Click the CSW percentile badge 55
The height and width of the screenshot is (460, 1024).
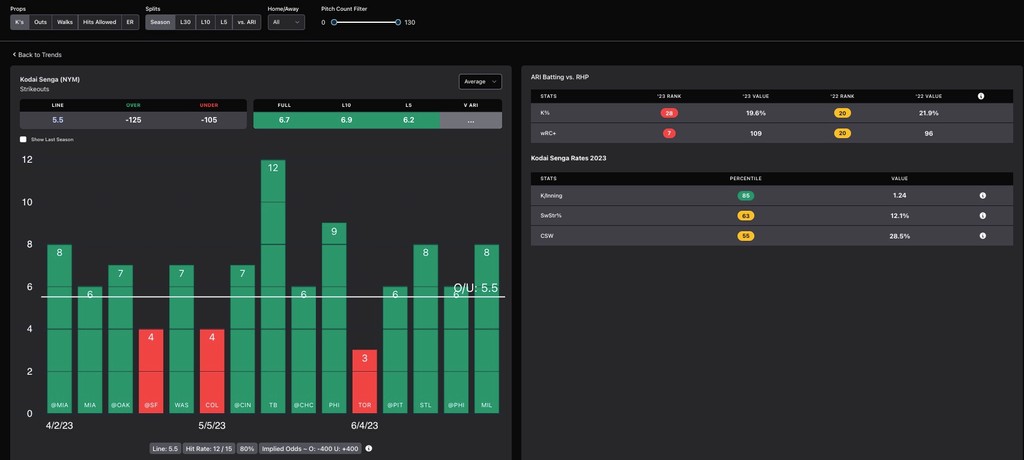coord(745,236)
